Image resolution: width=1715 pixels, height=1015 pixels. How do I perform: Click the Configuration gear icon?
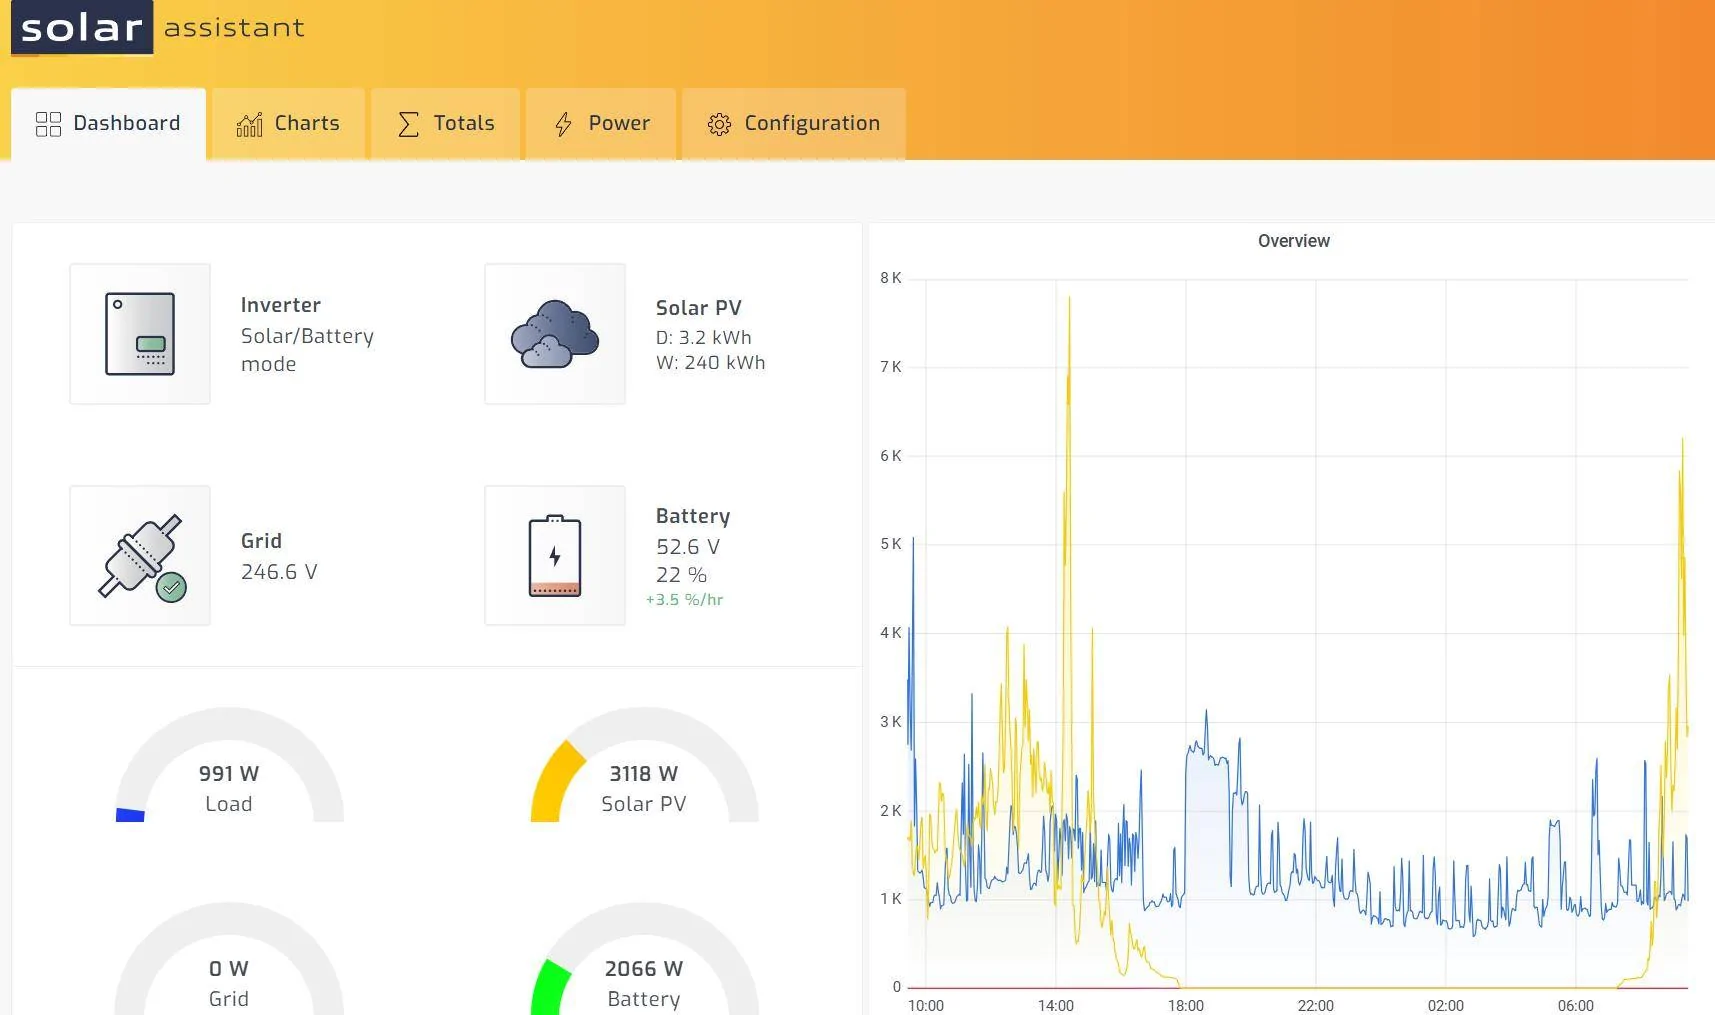pyautogui.click(x=719, y=124)
